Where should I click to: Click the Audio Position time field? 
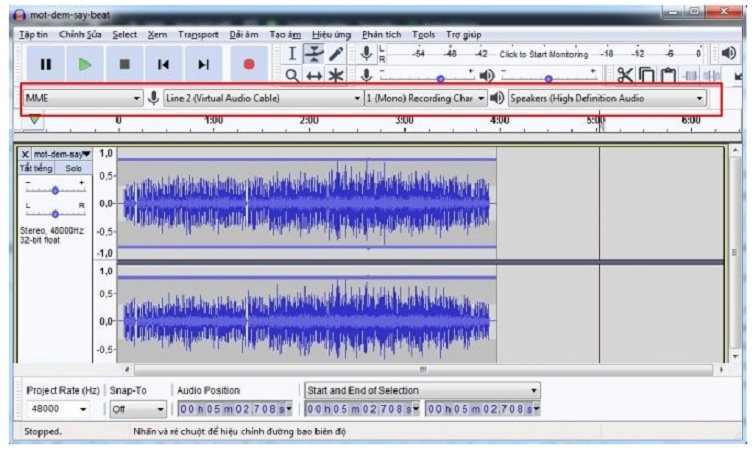[x=234, y=409]
